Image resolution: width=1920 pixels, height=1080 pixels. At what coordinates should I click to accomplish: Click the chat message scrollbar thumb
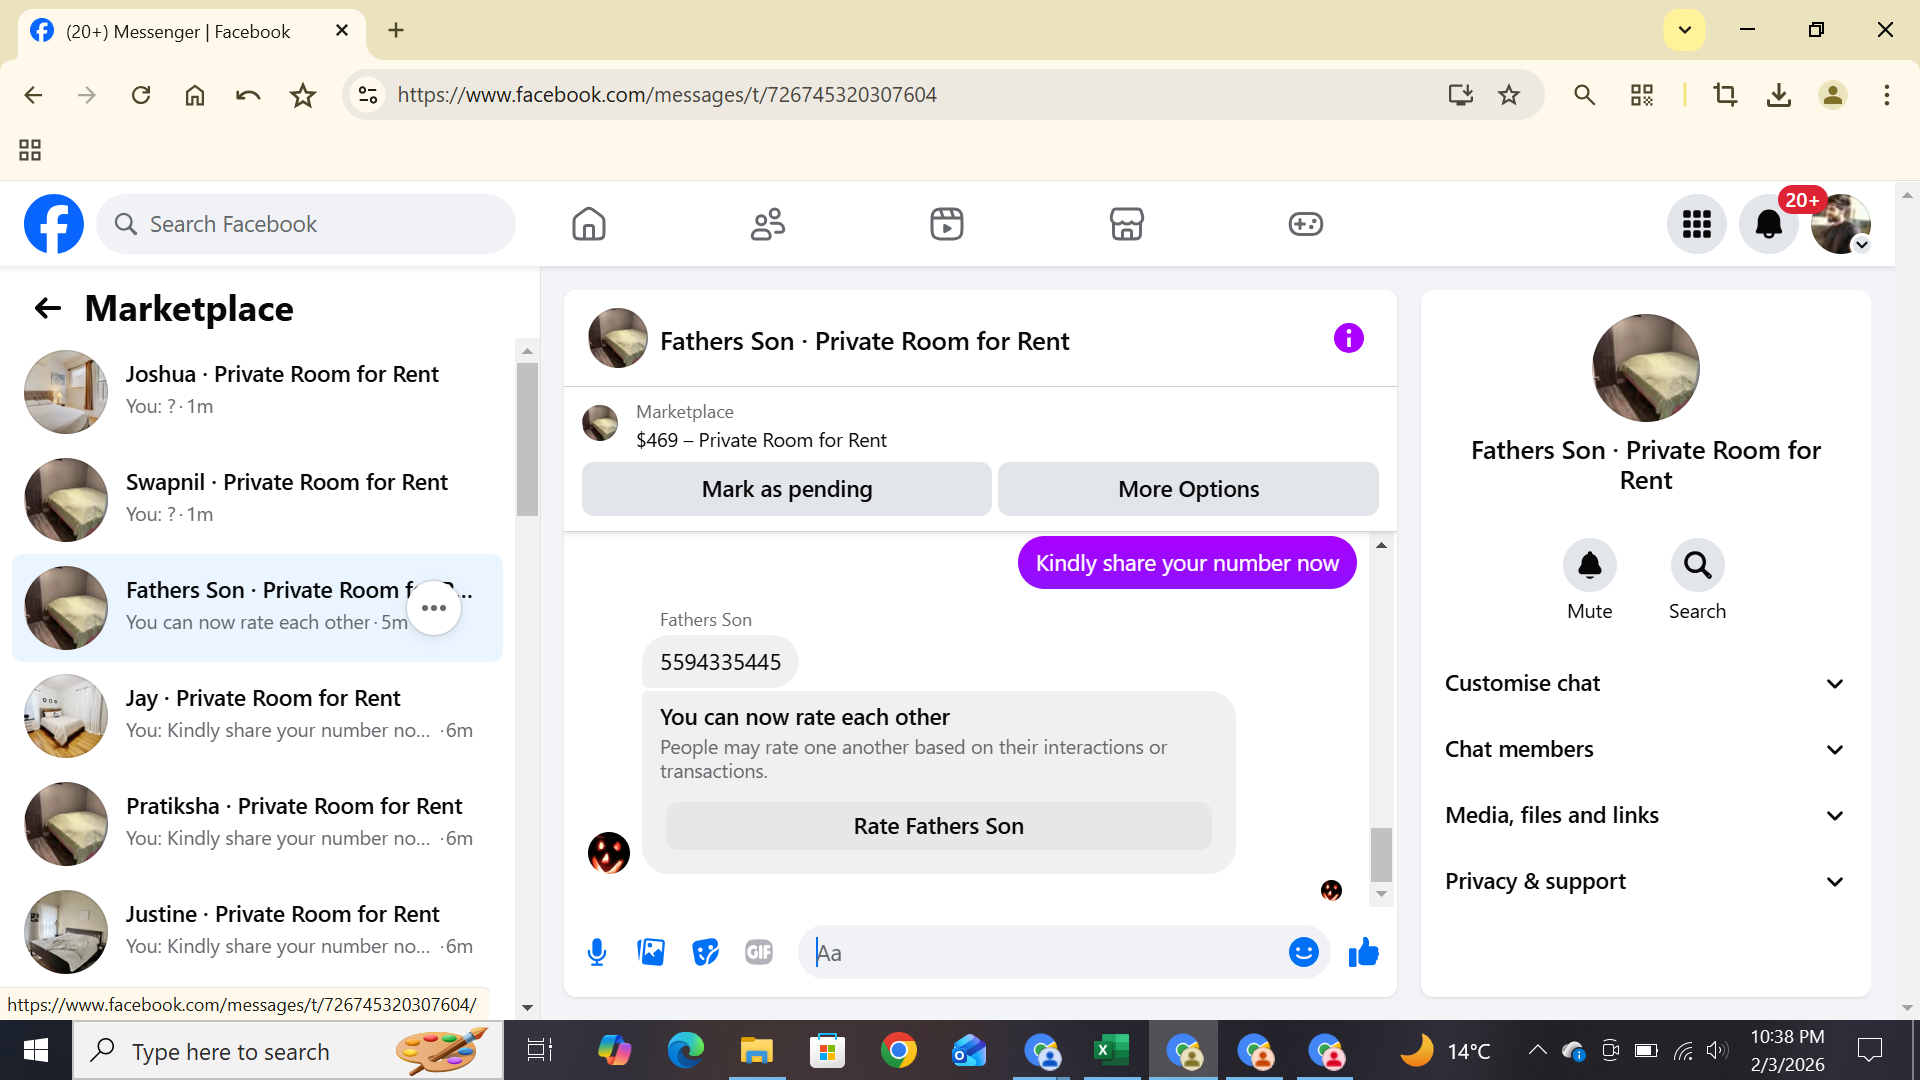(1381, 853)
